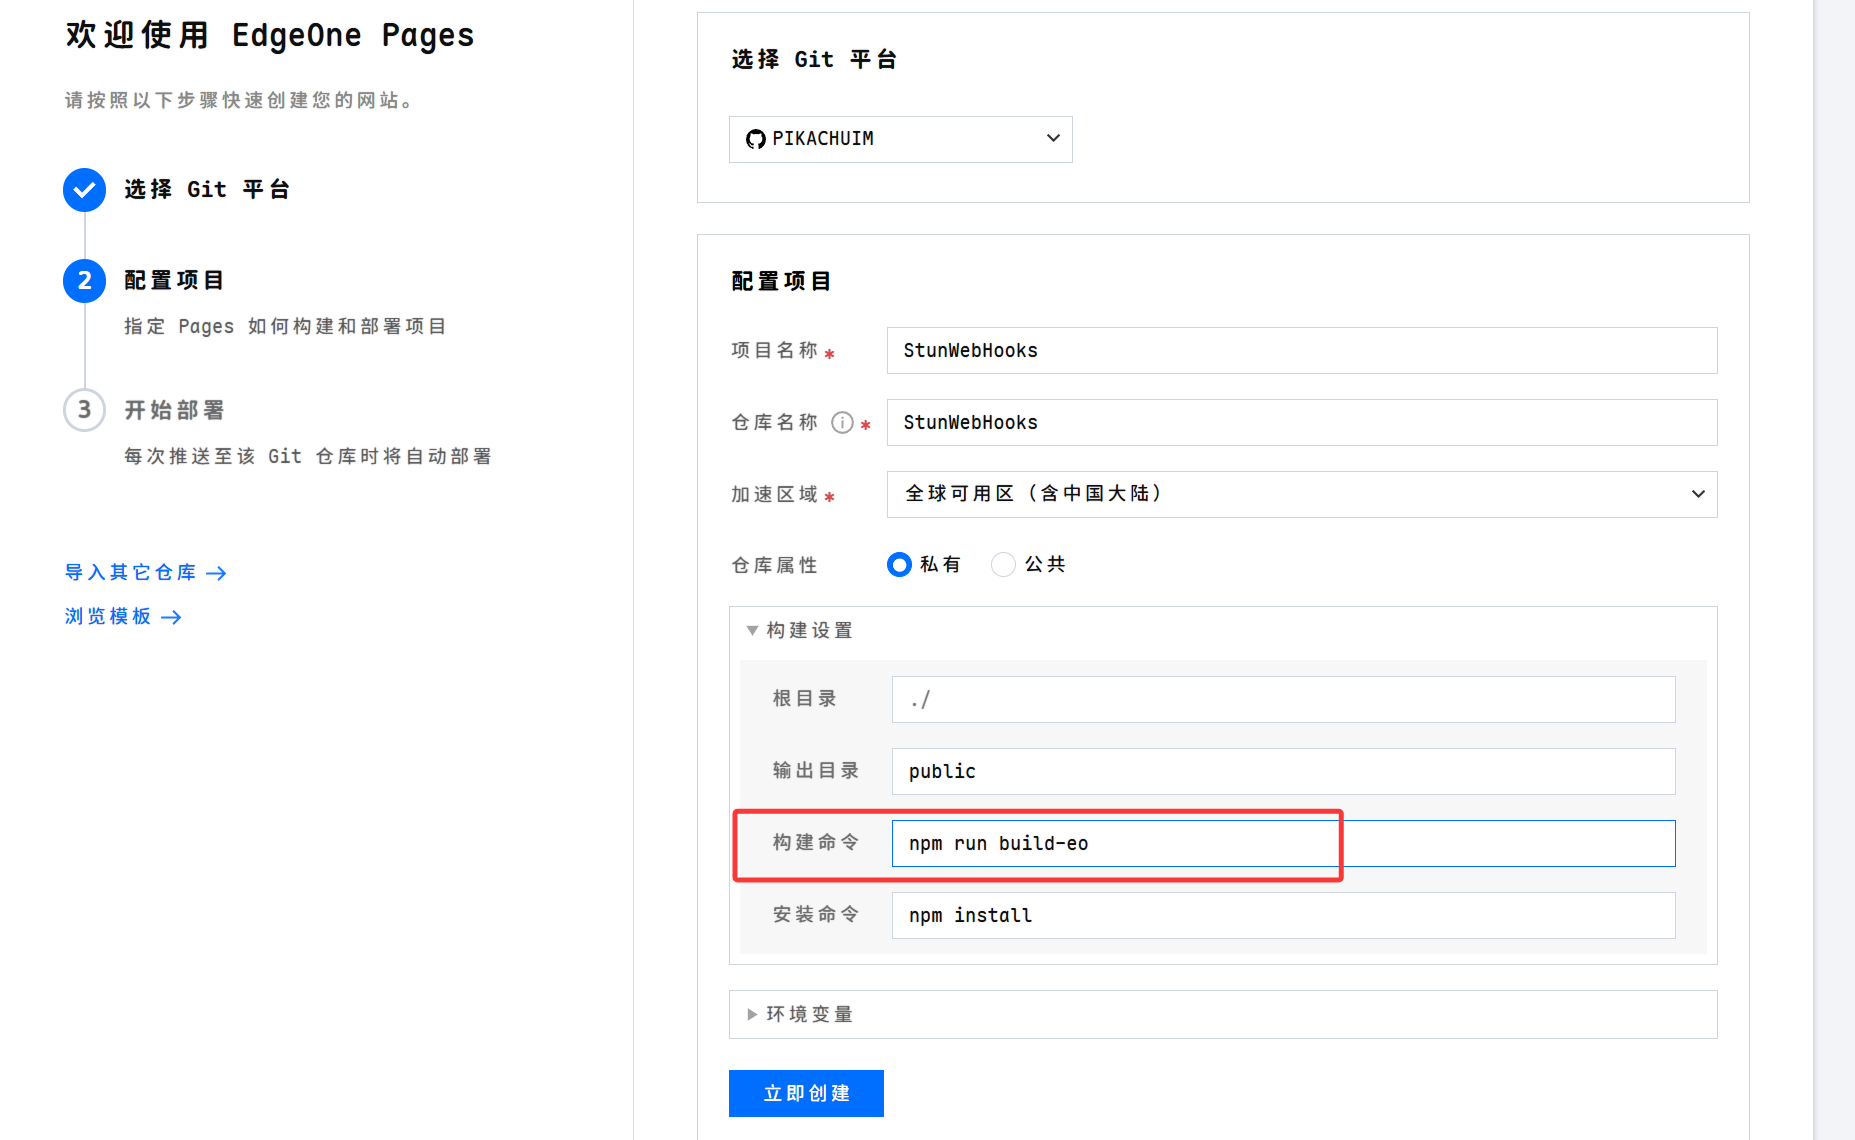Image resolution: width=1855 pixels, height=1140 pixels.
Task: Click the completed step checkmark for 选择 Git 平台
Action: [85, 190]
